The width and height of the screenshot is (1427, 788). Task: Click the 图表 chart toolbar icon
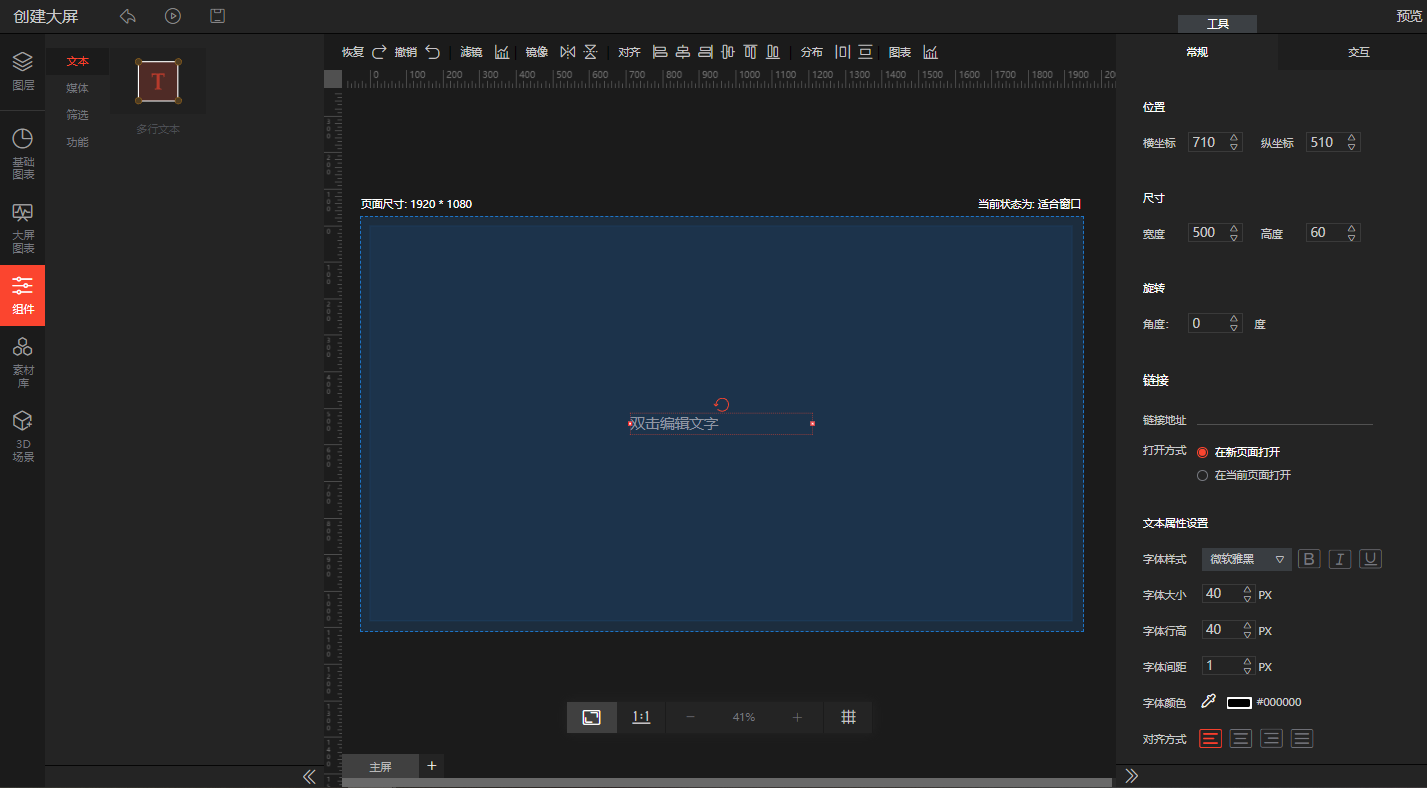coord(931,52)
